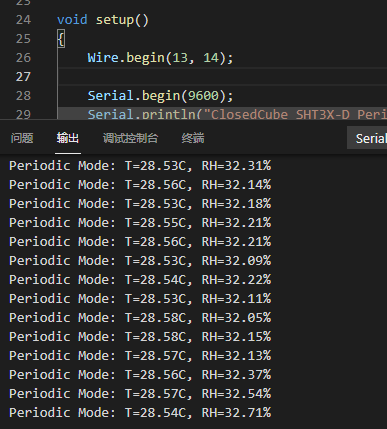
Task: Click output line RH=32.11%
Action: (x=140, y=299)
